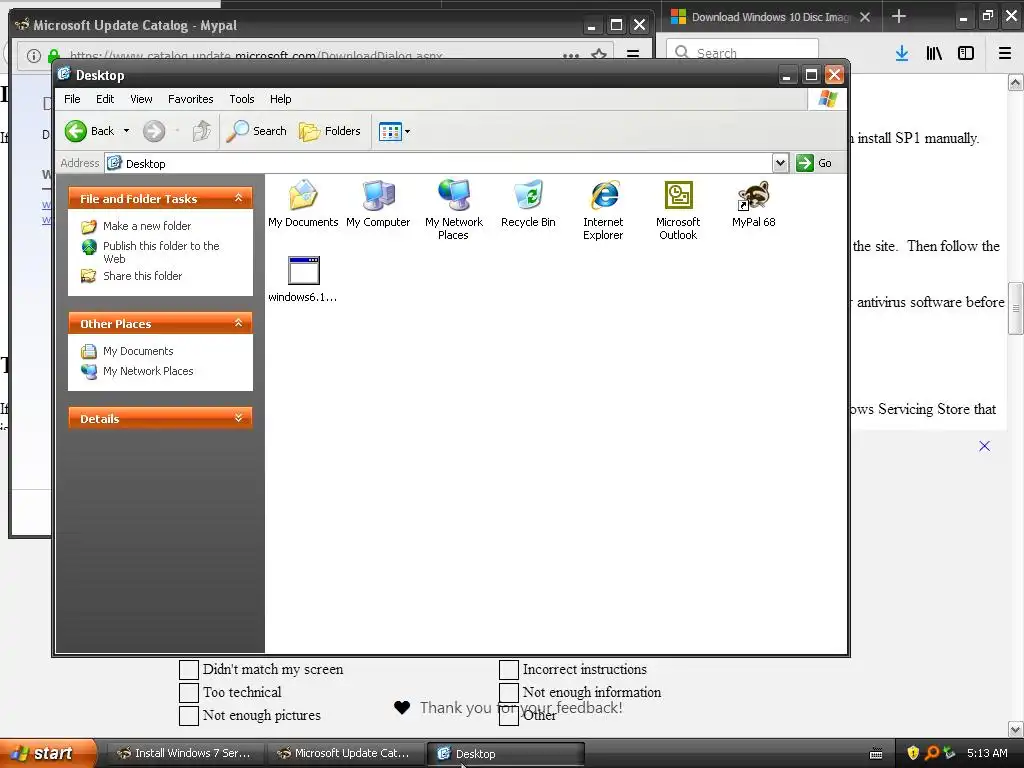
Task: Select the windows6.1 file icon
Action: (x=303, y=278)
